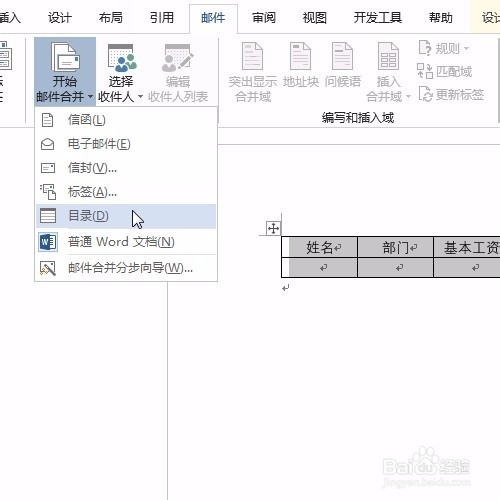Click the 地址块 document icon
The height and width of the screenshot is (500, 500).
(300, 56)
